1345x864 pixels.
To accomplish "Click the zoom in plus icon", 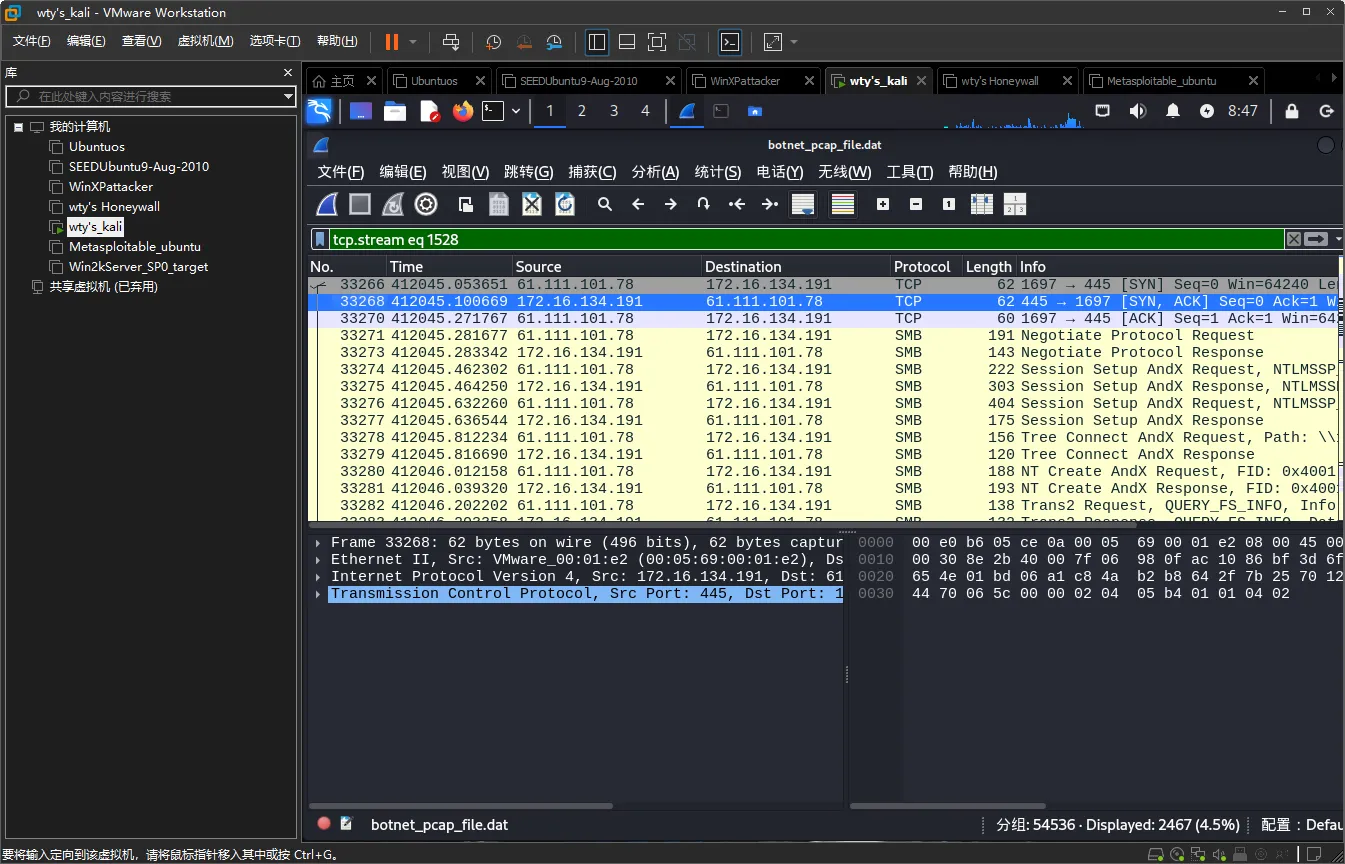I will [883, 205].
